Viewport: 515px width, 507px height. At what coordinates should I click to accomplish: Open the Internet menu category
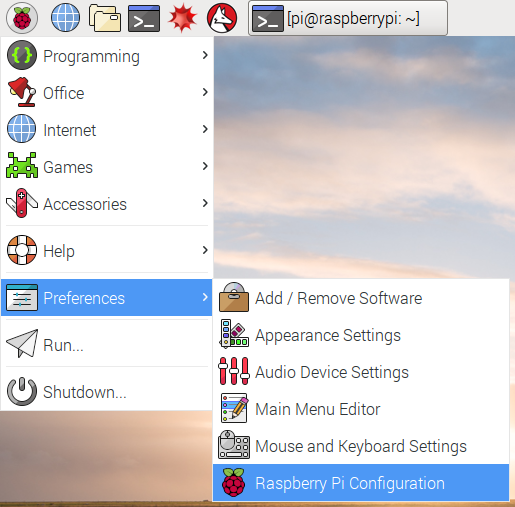pos(107,129)
